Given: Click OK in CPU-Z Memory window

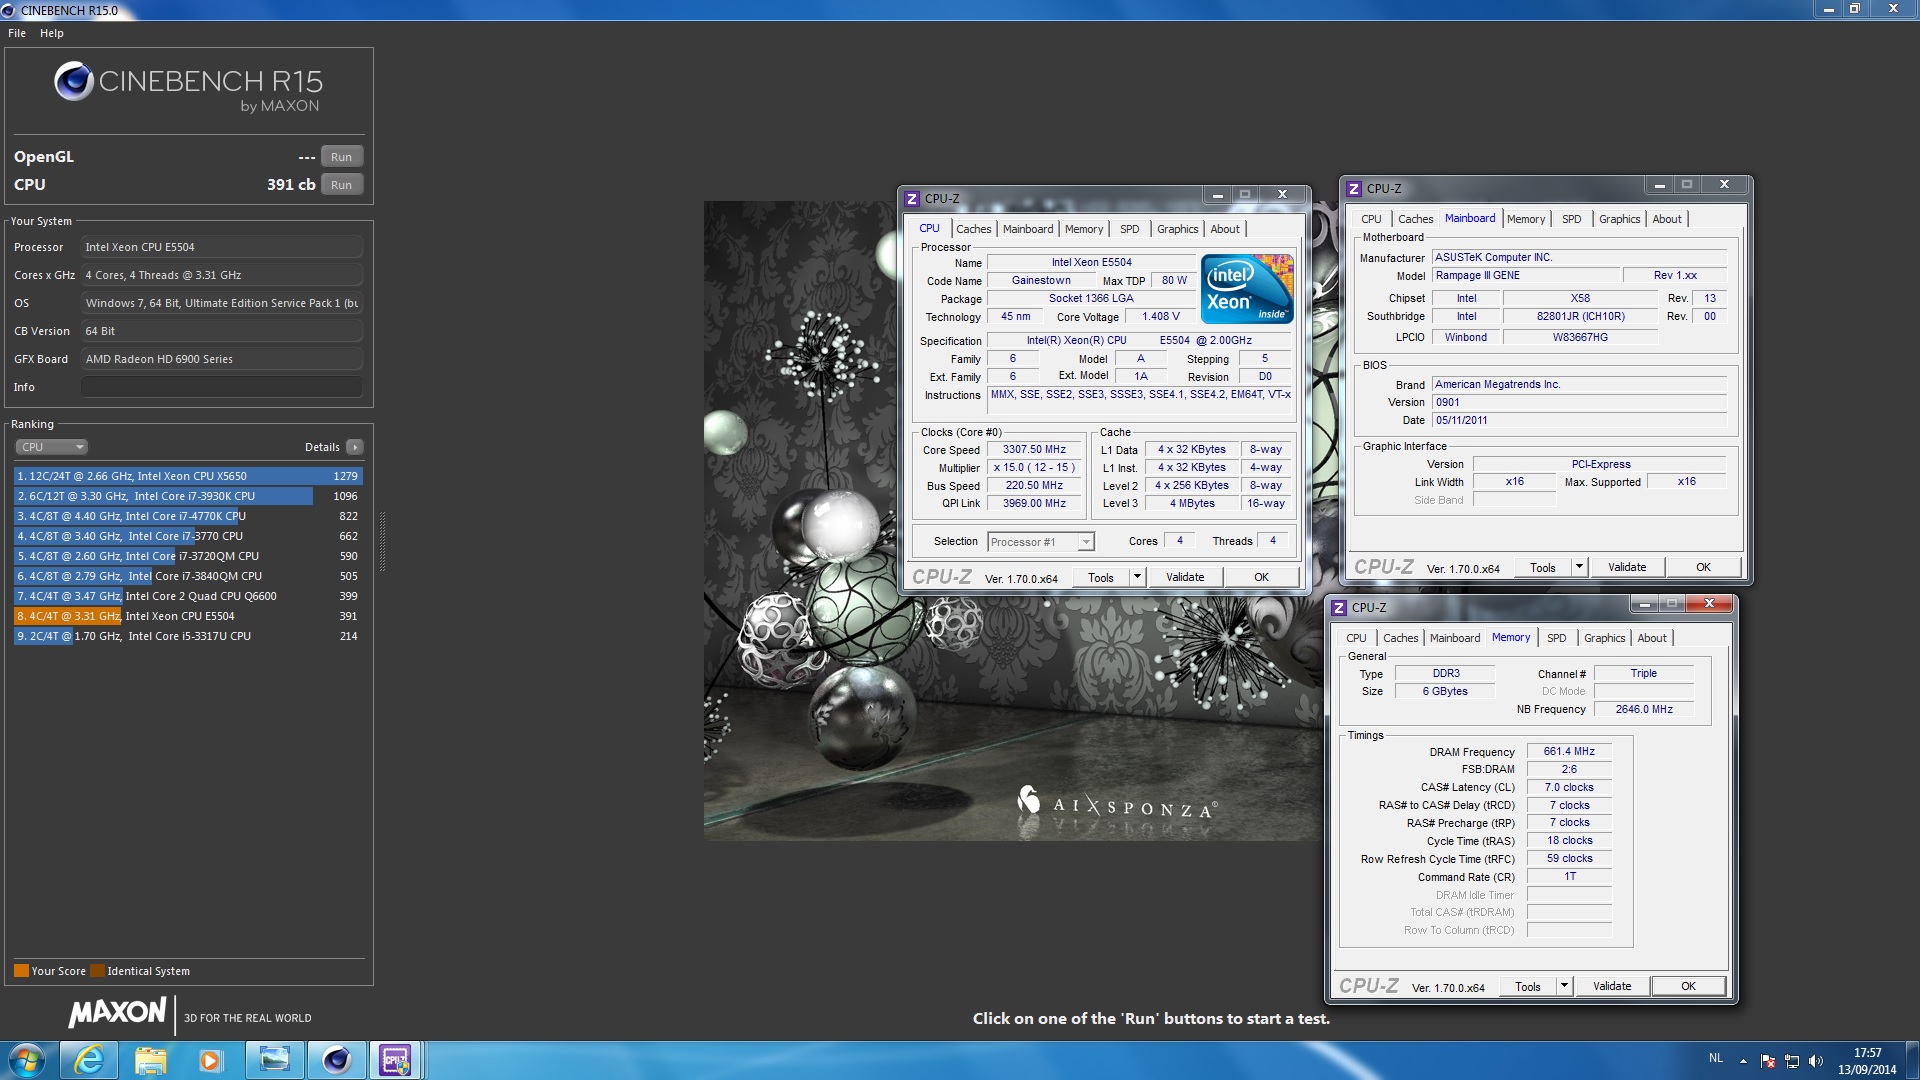Looking at the screenshot, I should pyautogui.click(x=1688, y=986).
